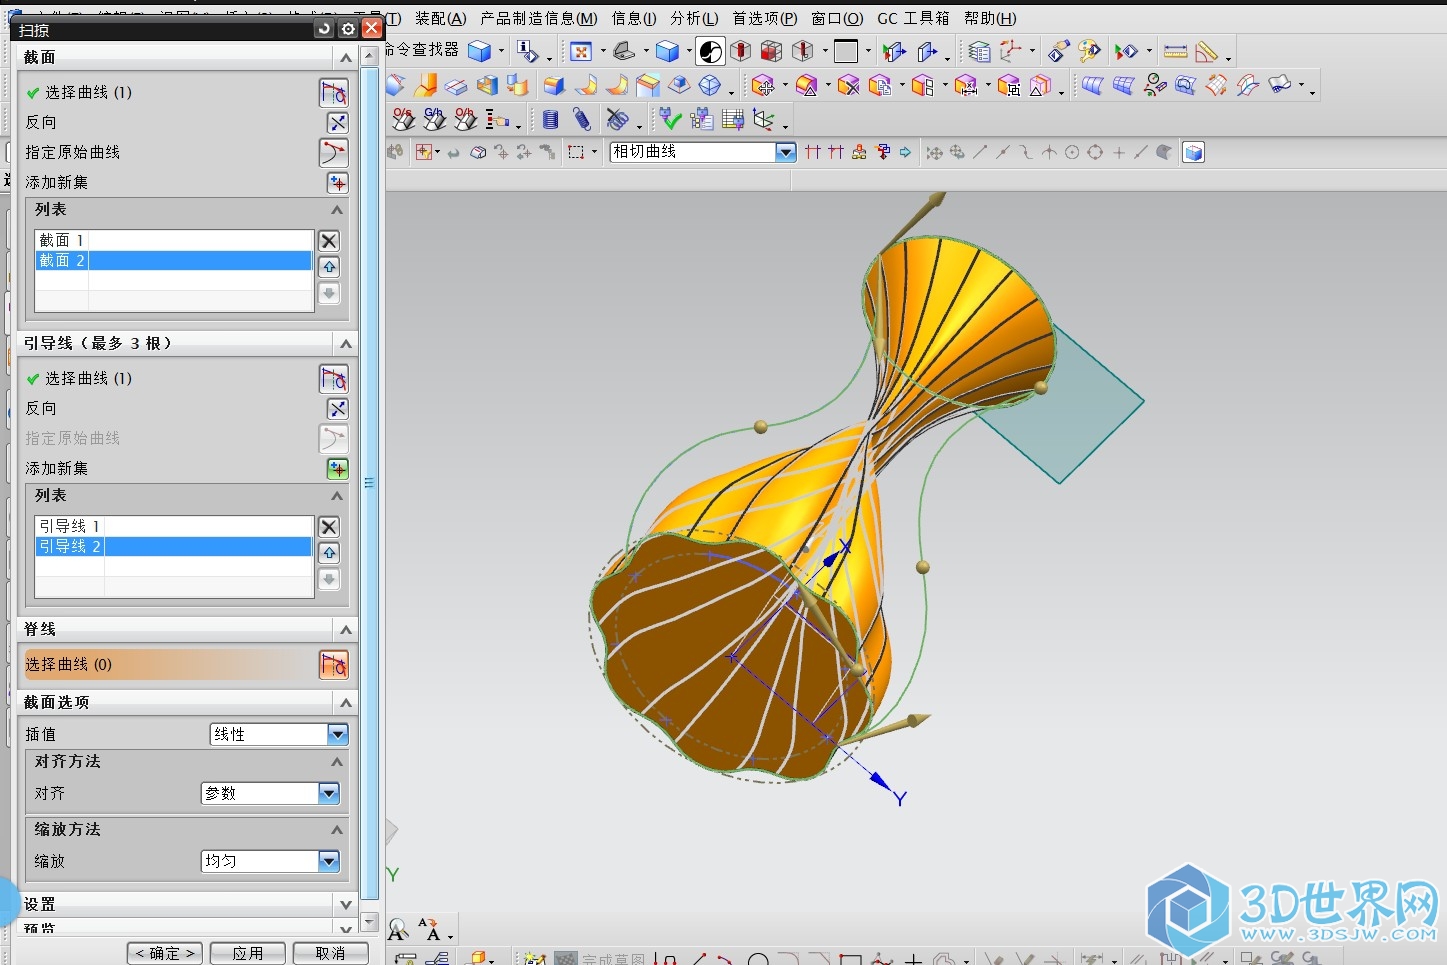Click specify origin curve icon in section
This screenshot has height=965, width=1447.
(334, 153)
